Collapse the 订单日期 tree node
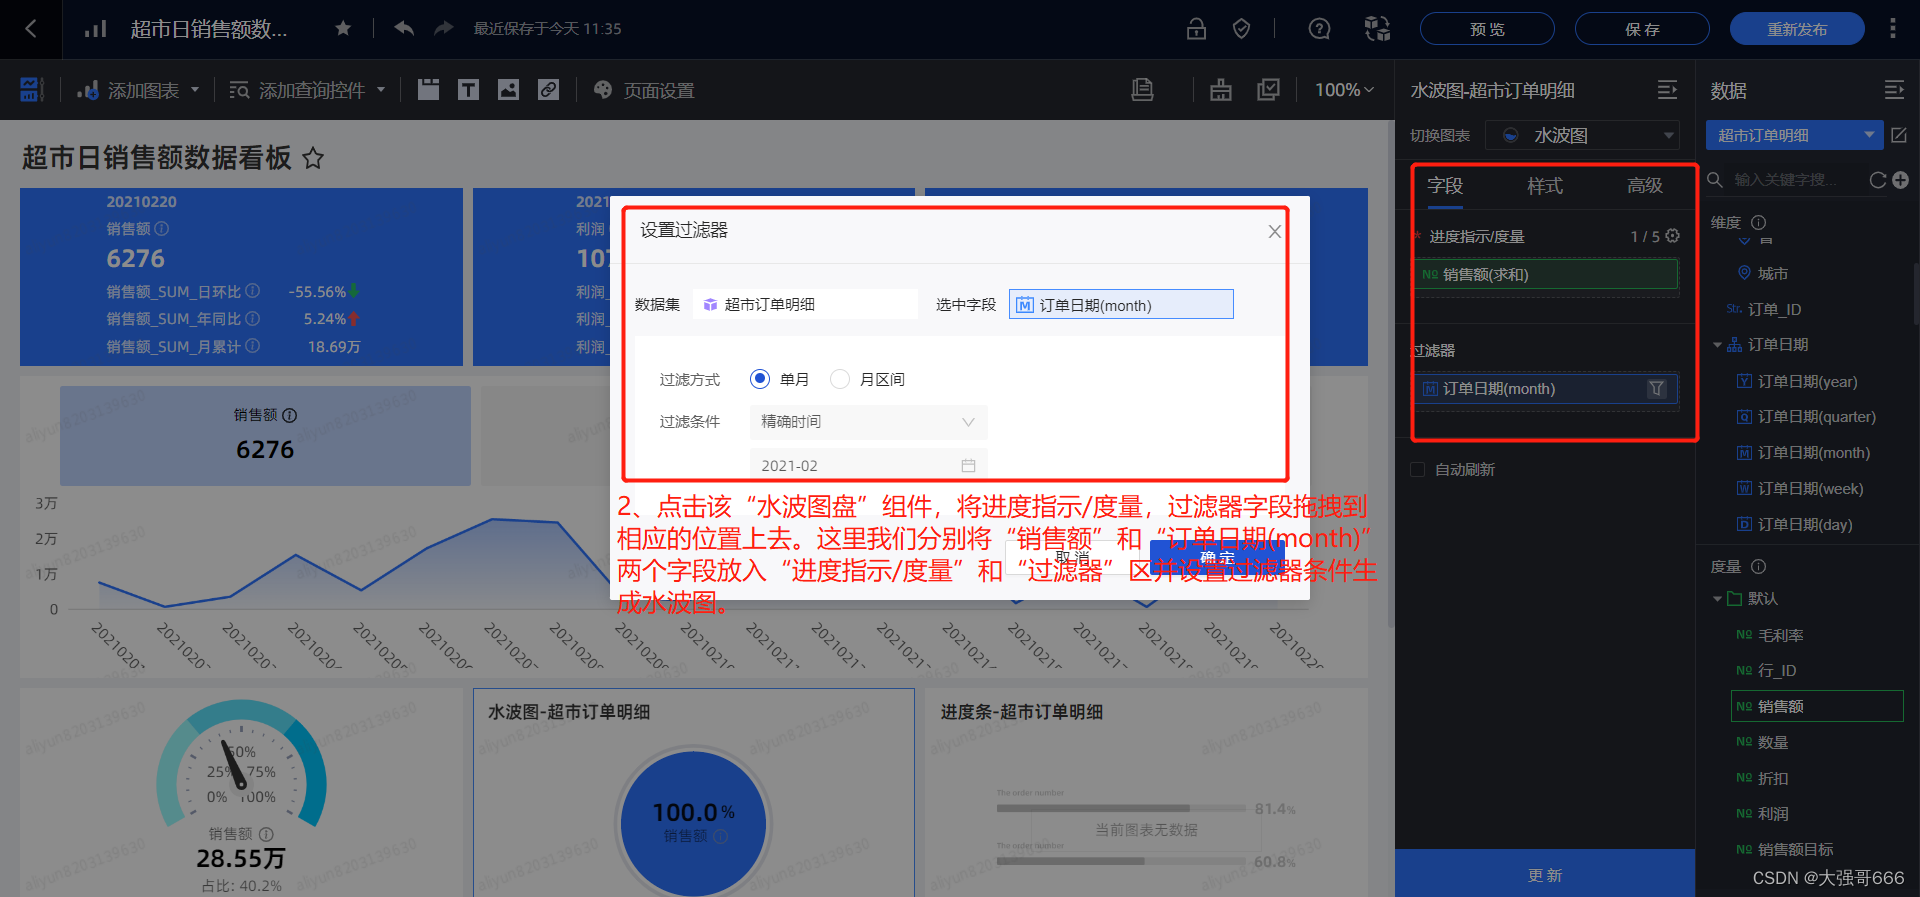Image resolution: width=1920 pixels, height=897 pixels. 1717,345
